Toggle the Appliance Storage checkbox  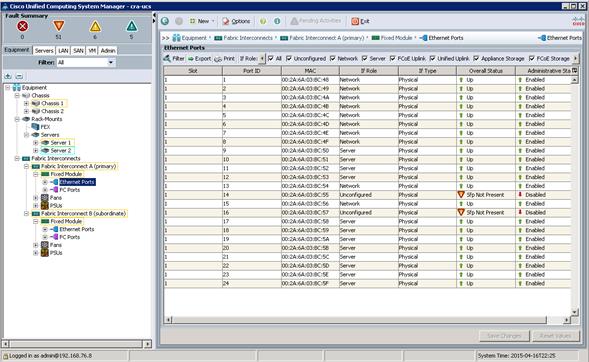coord(476,59)
